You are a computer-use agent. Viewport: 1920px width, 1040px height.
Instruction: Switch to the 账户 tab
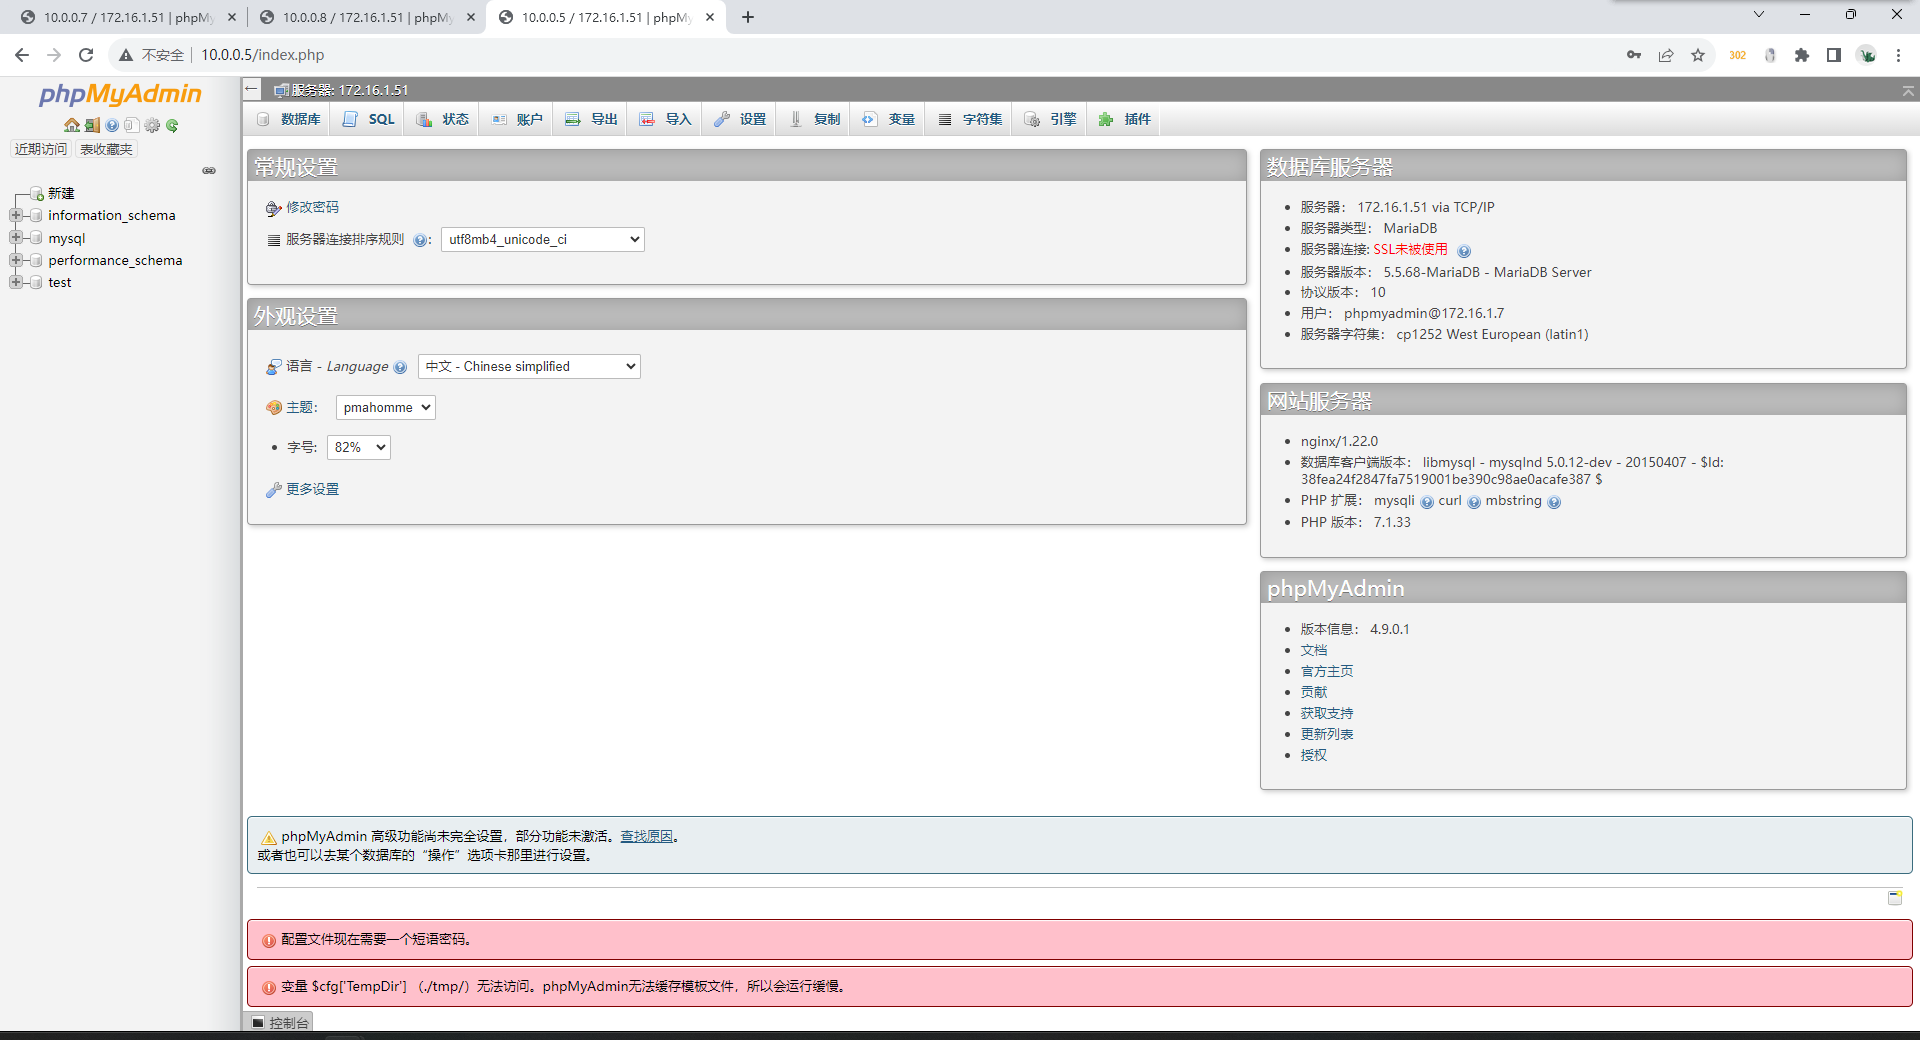517,119
